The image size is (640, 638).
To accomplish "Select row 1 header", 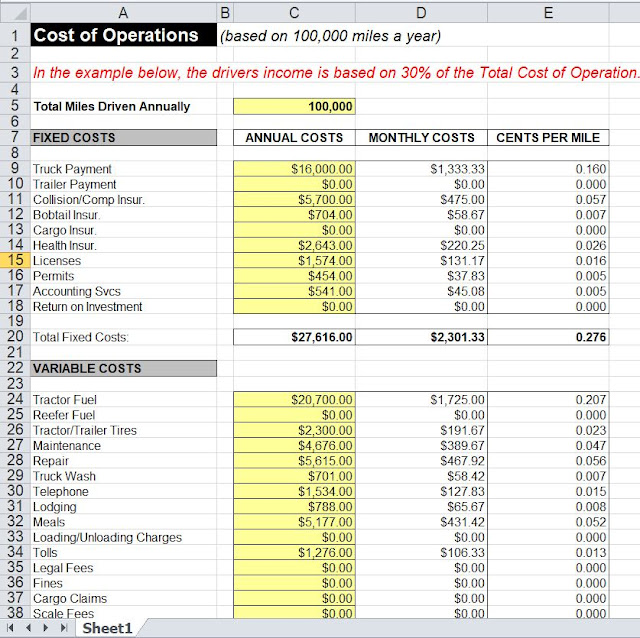I will click(x=15, y=36).
